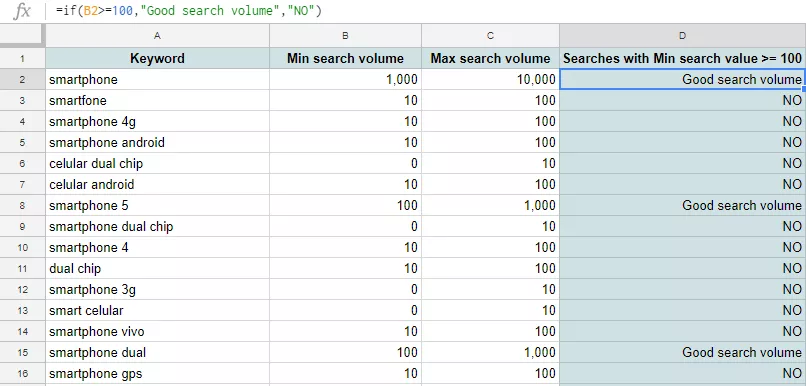This screenshot has height=386, width=806.
Task: Click the "Max search volume" header cell
Action: pyautogui.click(x=490, y=59)
